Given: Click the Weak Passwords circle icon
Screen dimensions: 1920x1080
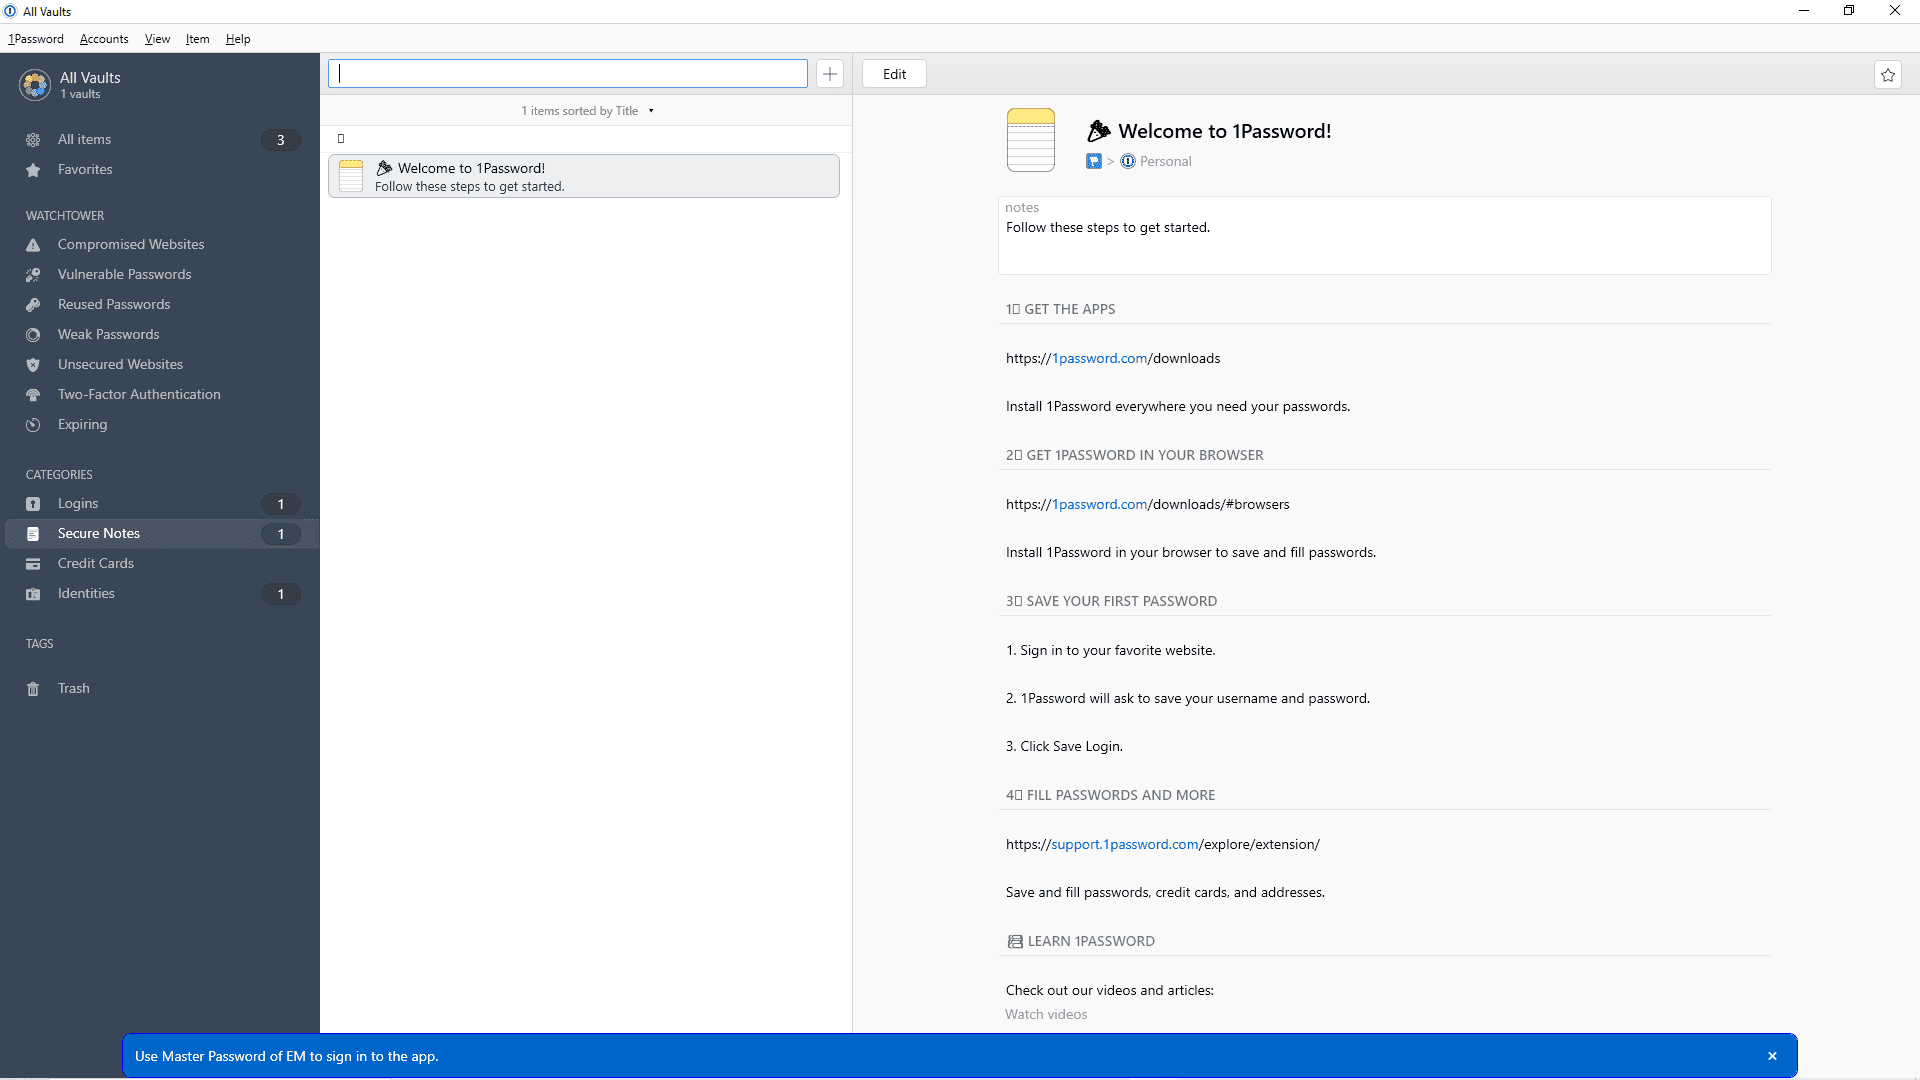Looking at the screenshot, I should (x=33, y=335).
